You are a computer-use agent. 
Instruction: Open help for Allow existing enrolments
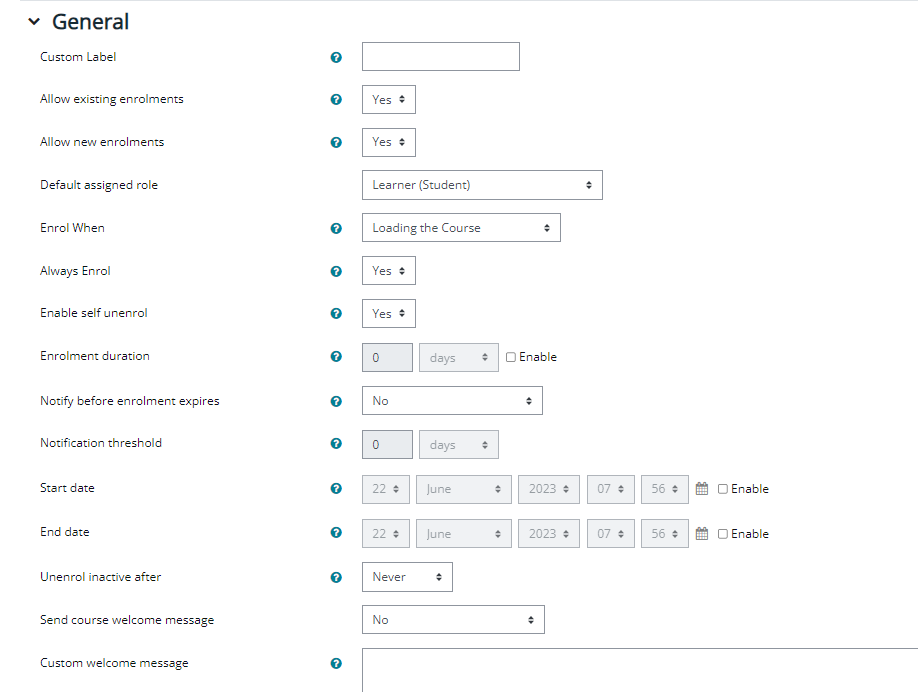click(x=336, y=100)
